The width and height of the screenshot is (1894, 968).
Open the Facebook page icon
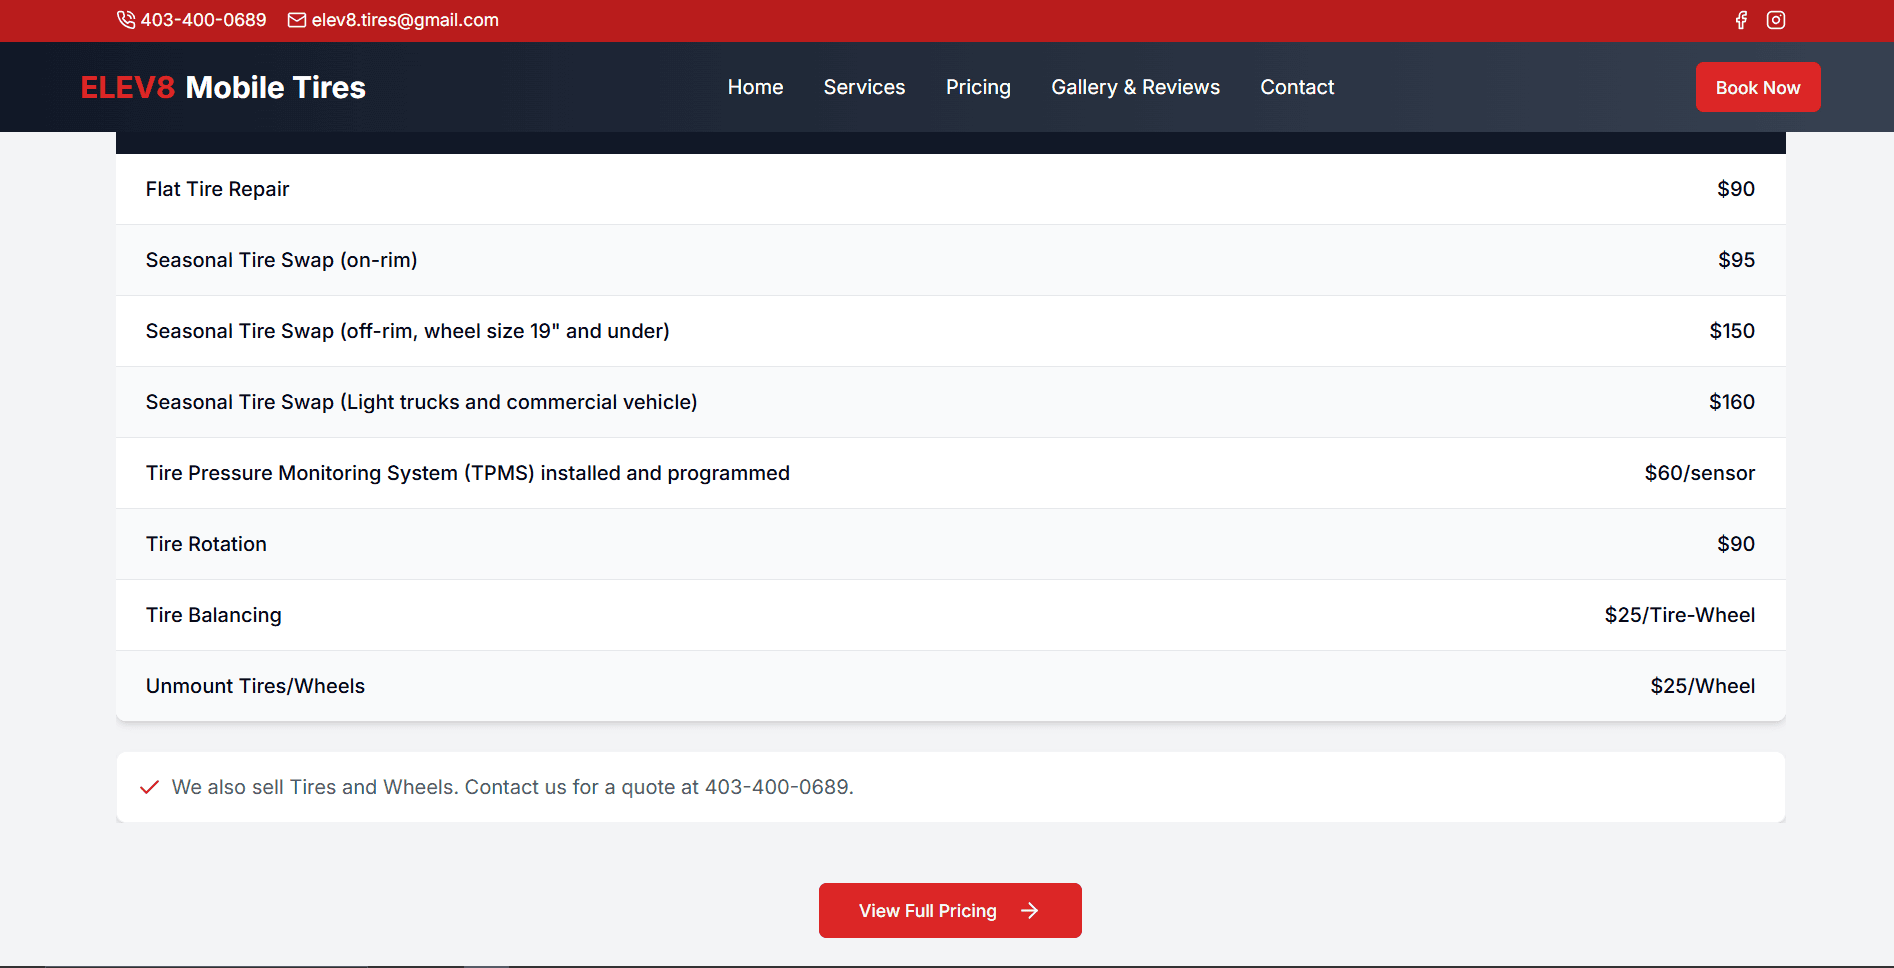coord(1741,20)
